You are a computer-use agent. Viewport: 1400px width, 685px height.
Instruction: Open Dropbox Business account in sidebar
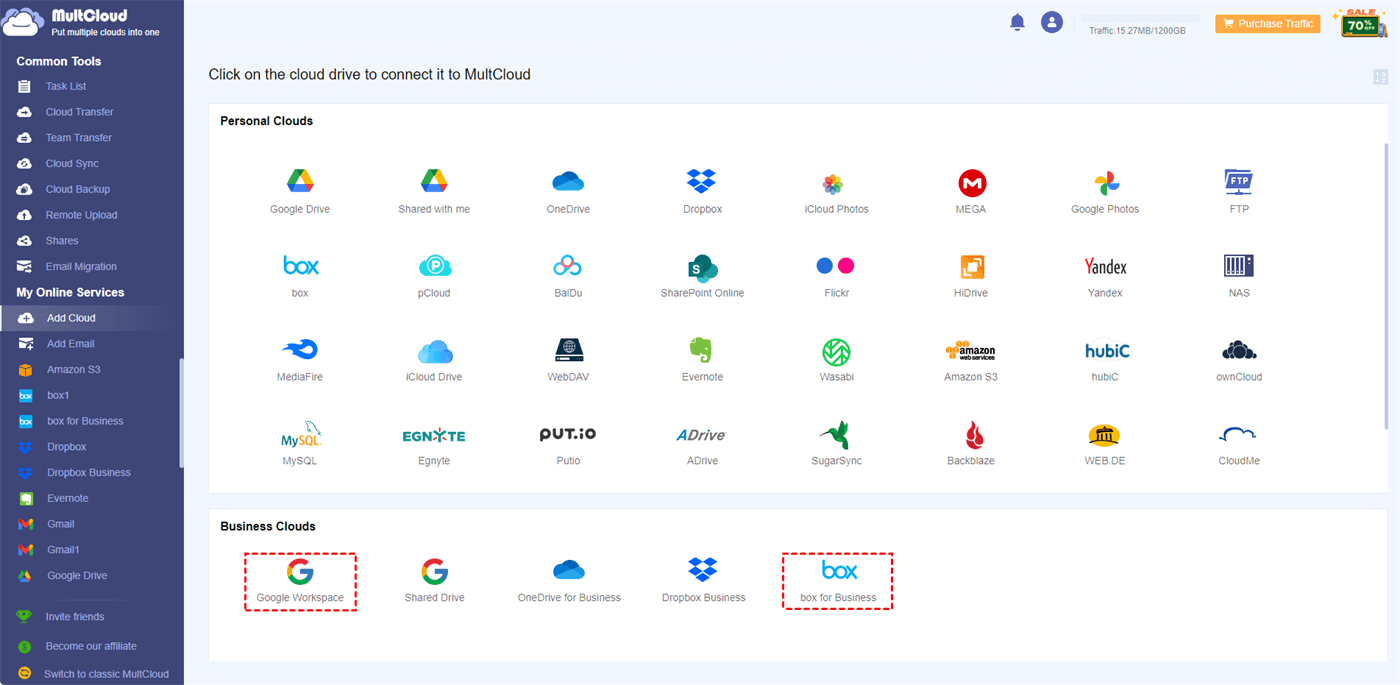click(89, 473)
